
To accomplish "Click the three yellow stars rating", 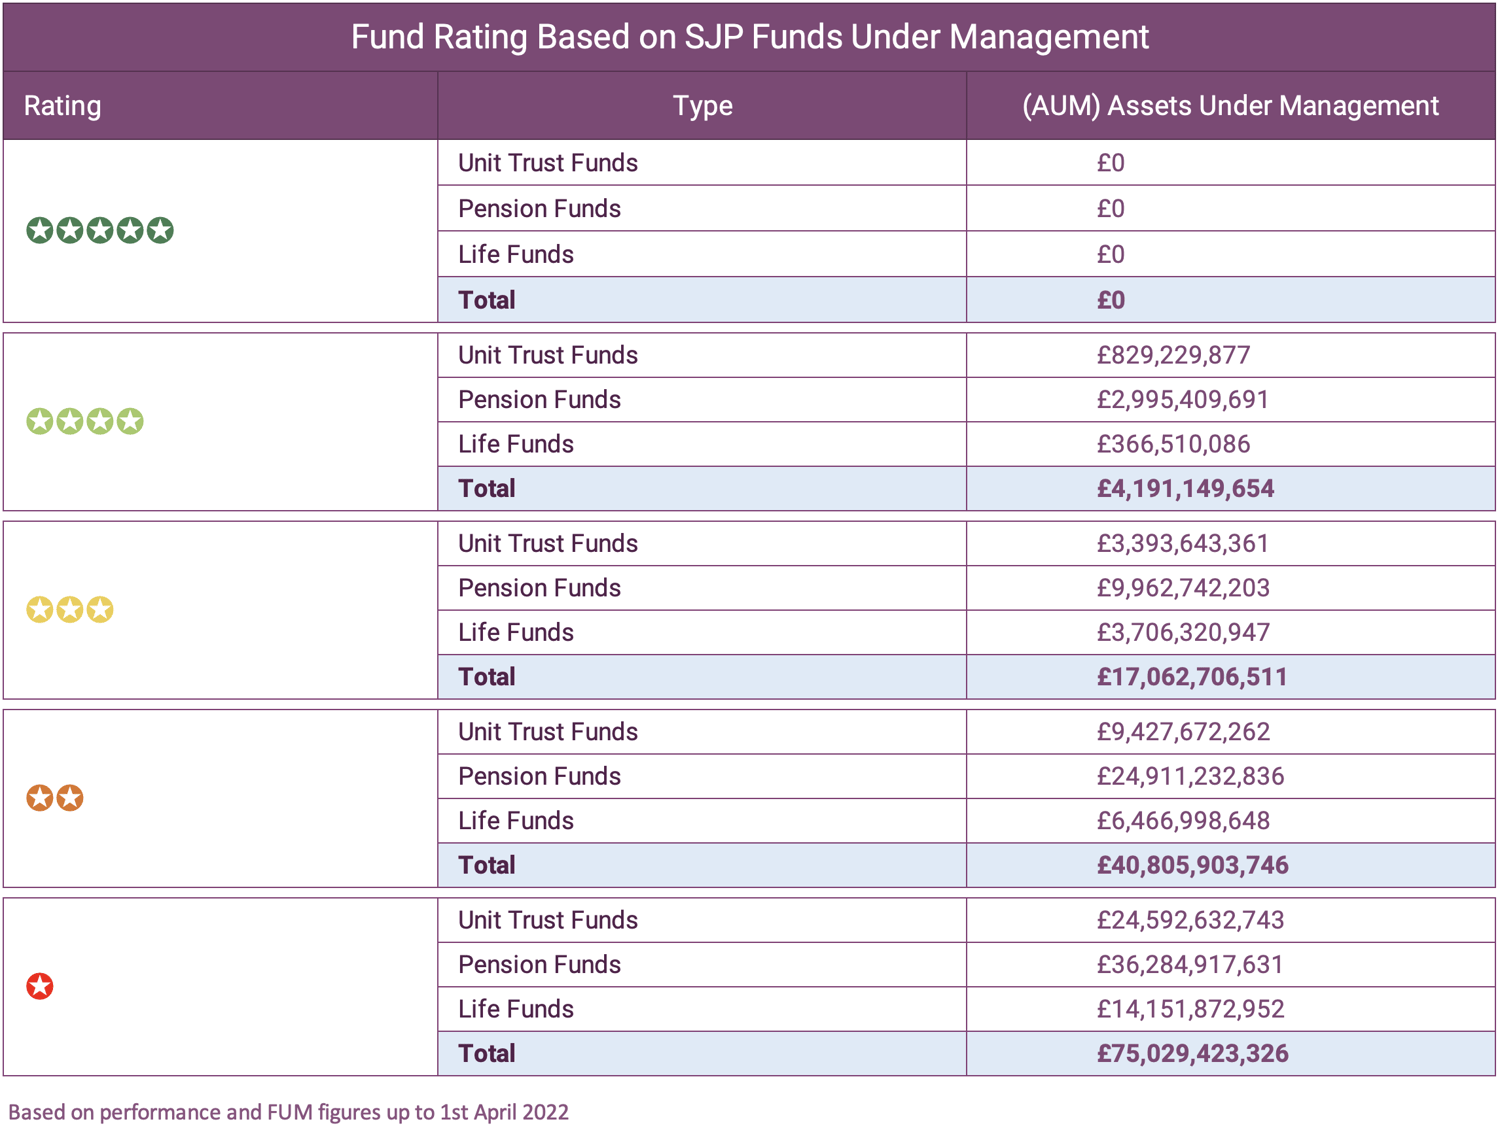I will 70,609.
